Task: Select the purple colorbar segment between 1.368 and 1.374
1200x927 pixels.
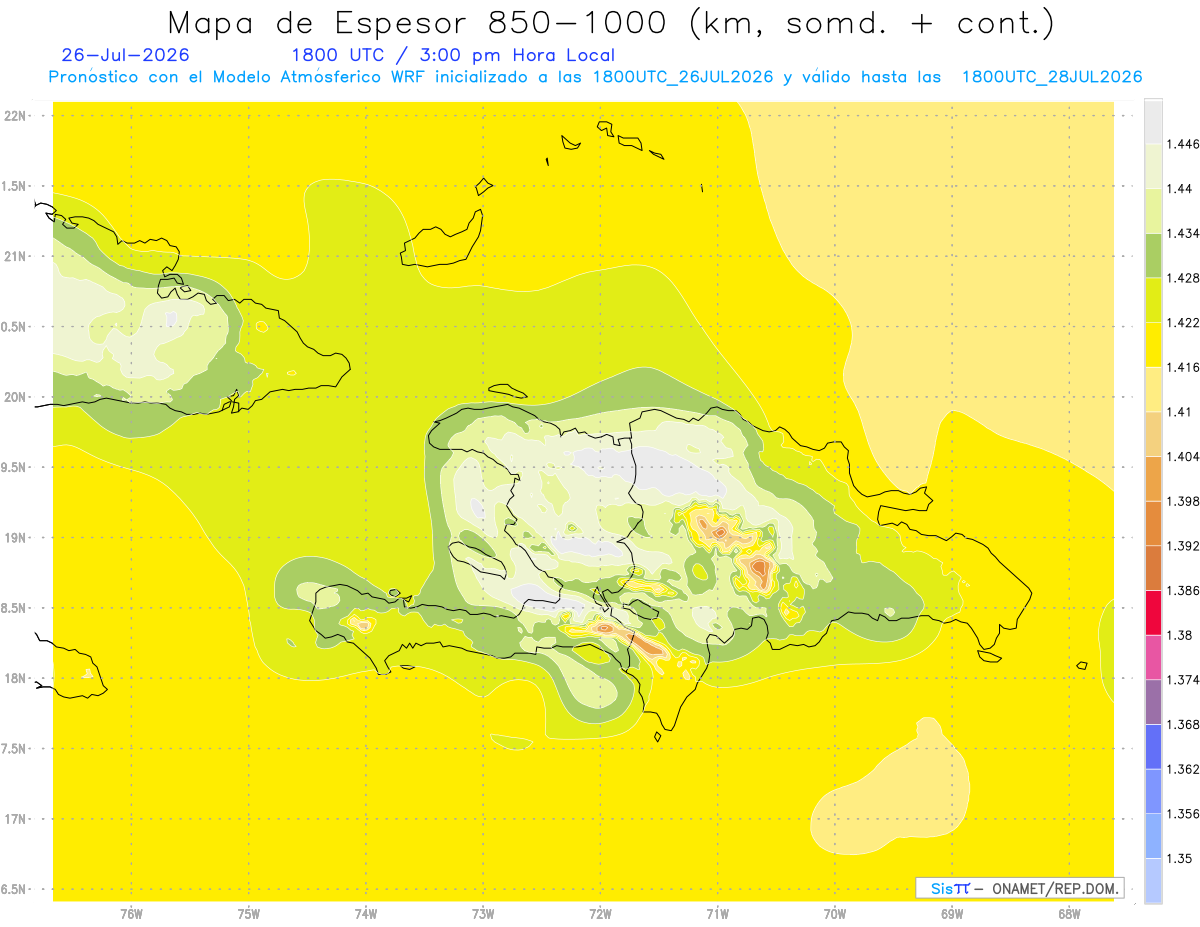Action: (x=1153, y=702)
